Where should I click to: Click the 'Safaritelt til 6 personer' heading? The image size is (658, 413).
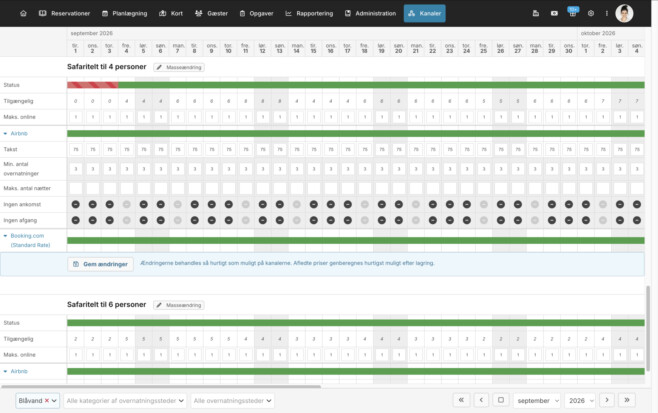tap(107, 305)
